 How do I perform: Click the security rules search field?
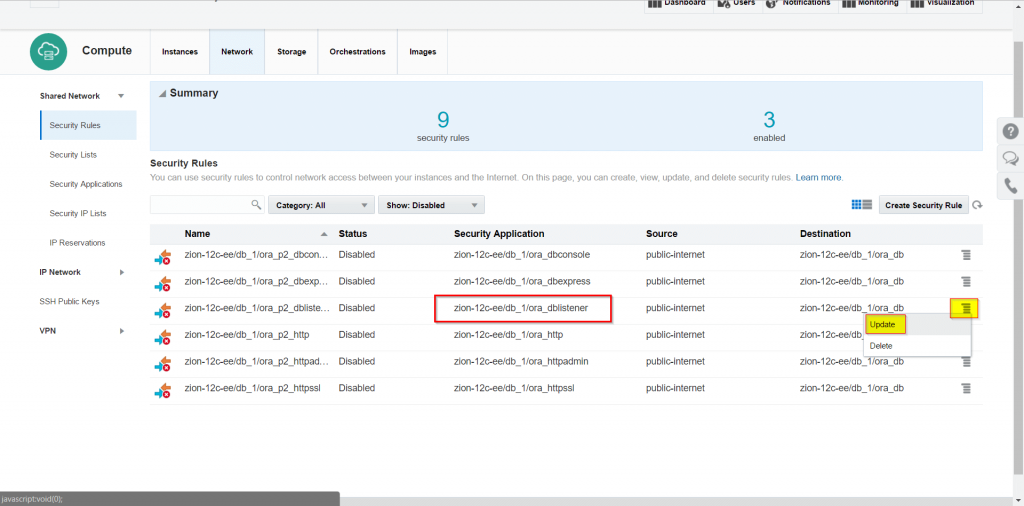pyautogui.click(x=199, y=205)
